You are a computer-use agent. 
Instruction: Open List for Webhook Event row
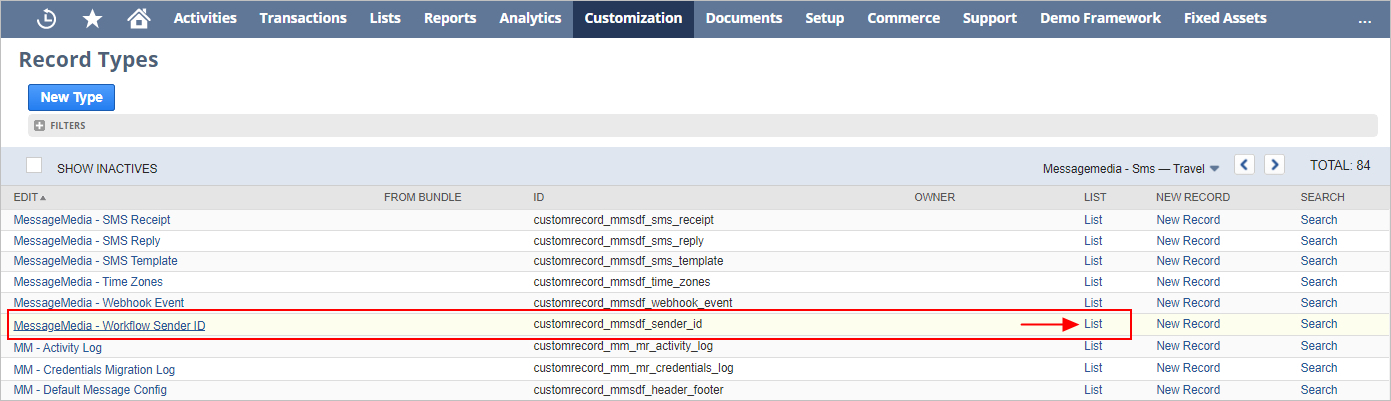click(x=1093, y=303)
